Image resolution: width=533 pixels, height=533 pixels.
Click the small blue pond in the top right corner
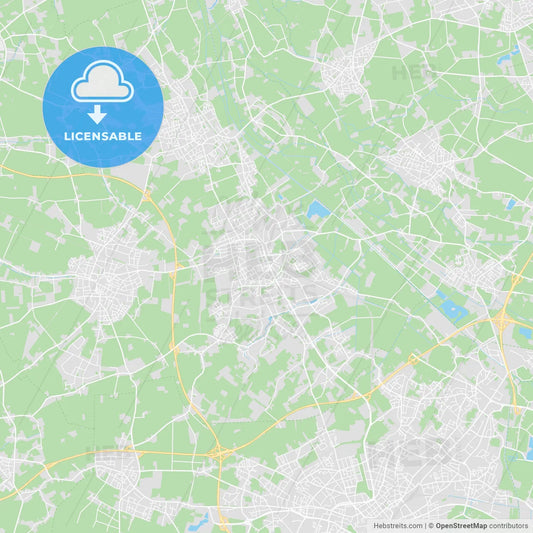tap(508, 57)
